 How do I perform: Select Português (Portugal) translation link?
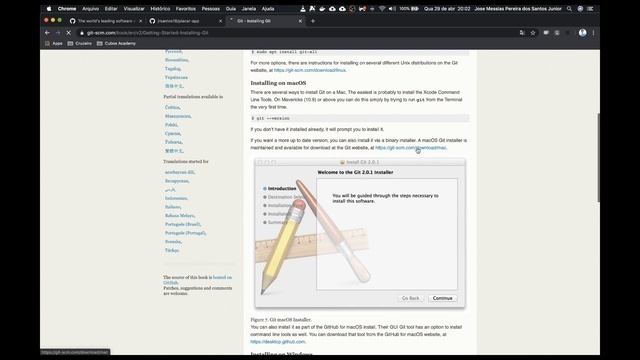(x=186, y=233)
